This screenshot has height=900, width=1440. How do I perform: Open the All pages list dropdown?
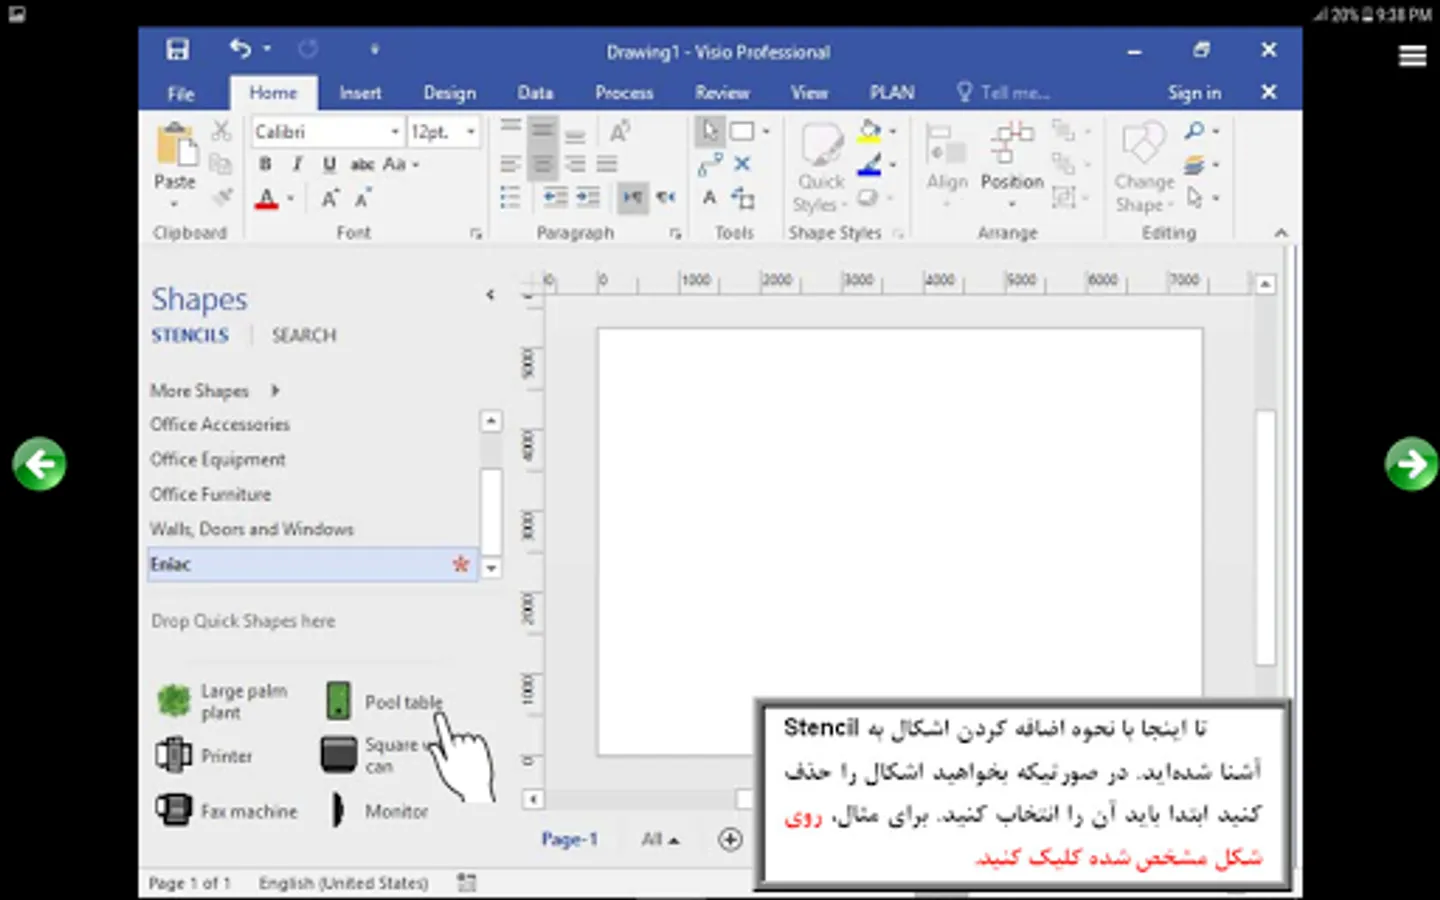pyautogui.click(x=660, y=840)
